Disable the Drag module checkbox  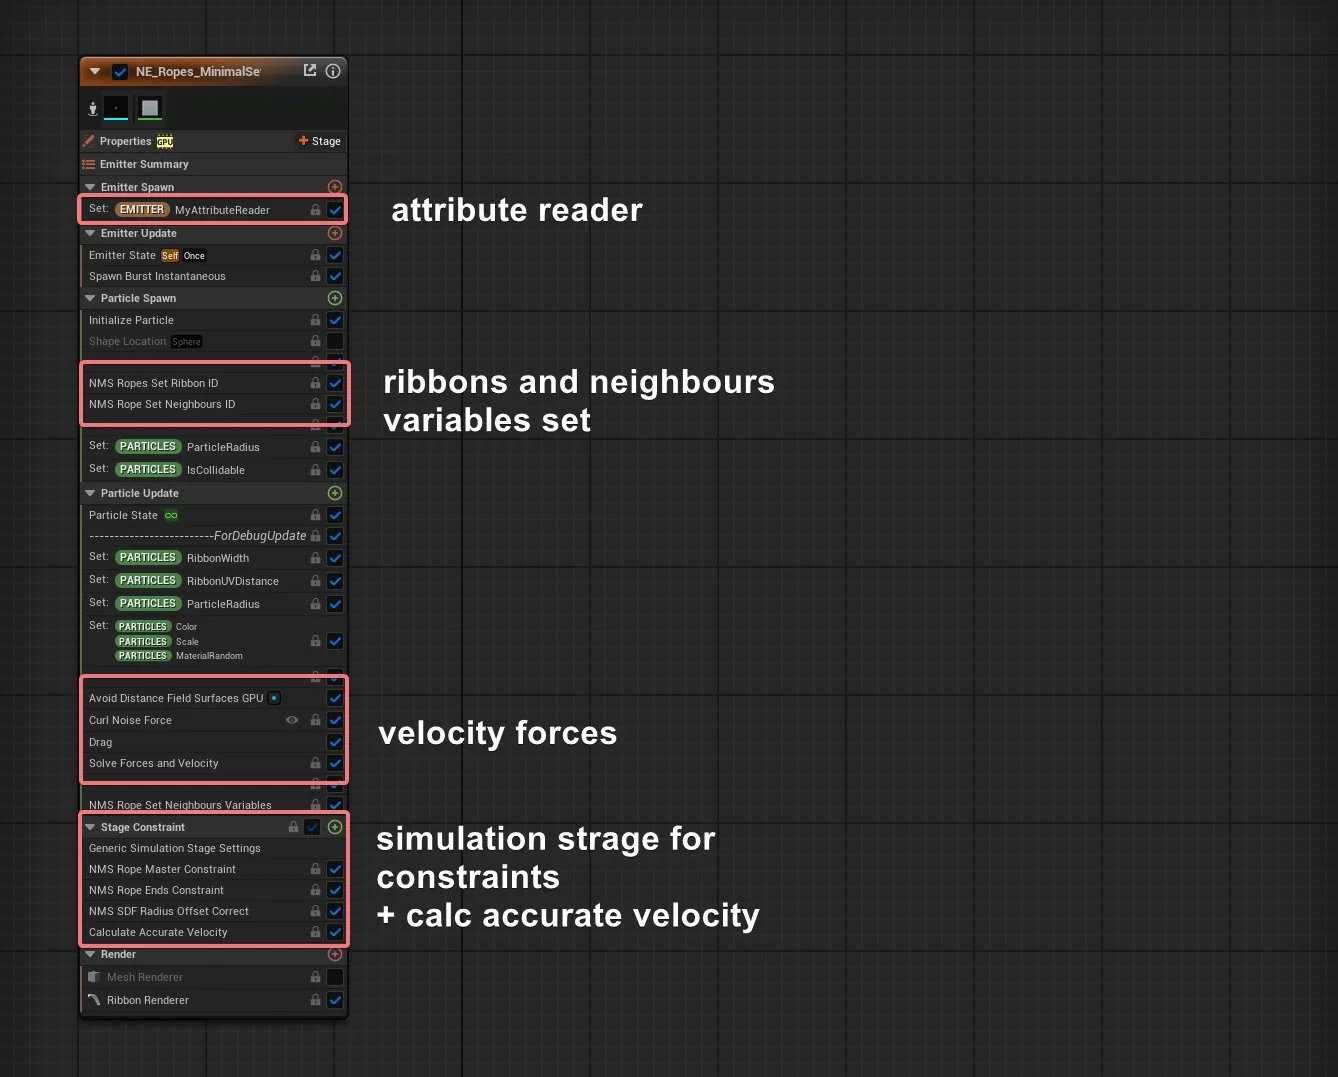335,742
